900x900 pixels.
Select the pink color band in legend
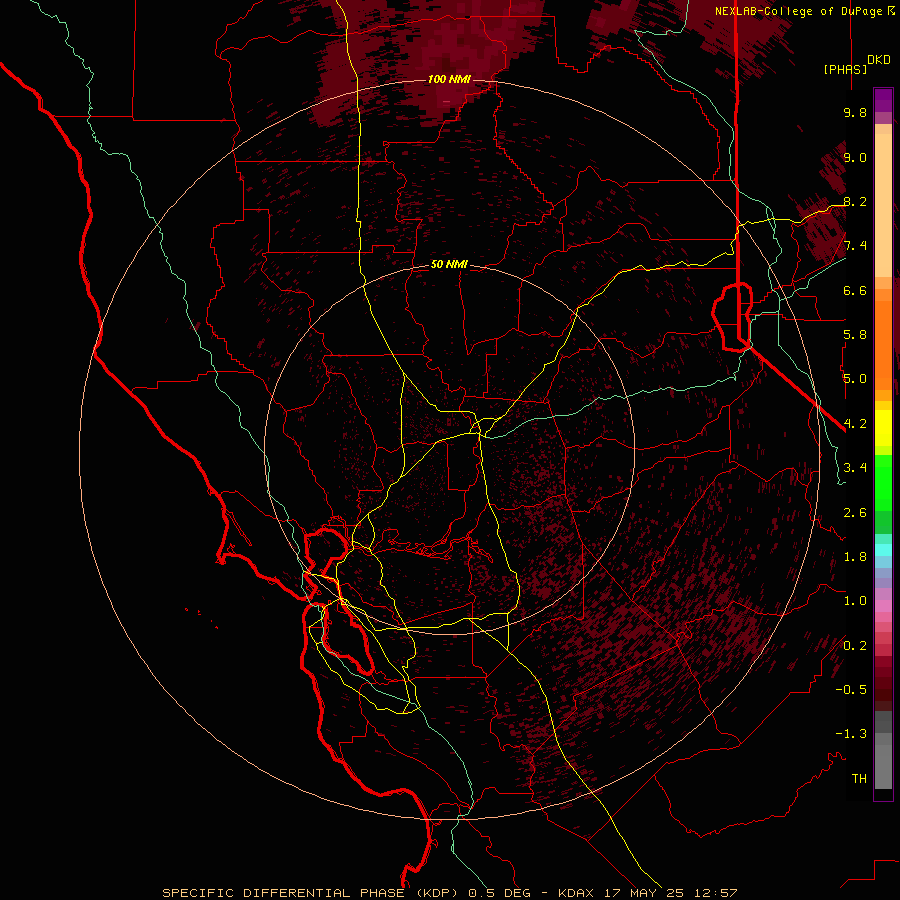click(x=883, y=606)
